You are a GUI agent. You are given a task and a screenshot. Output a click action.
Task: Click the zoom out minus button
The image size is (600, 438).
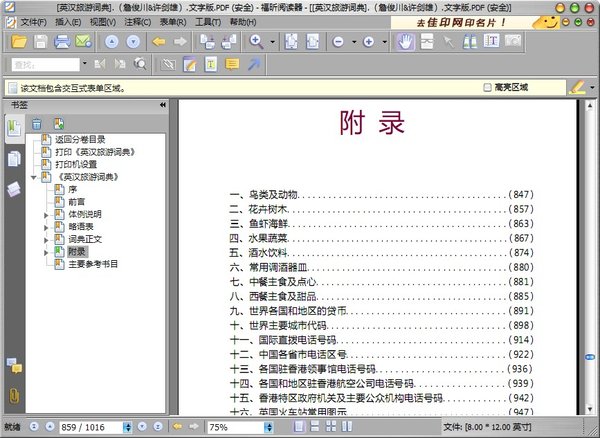point(338,42)
